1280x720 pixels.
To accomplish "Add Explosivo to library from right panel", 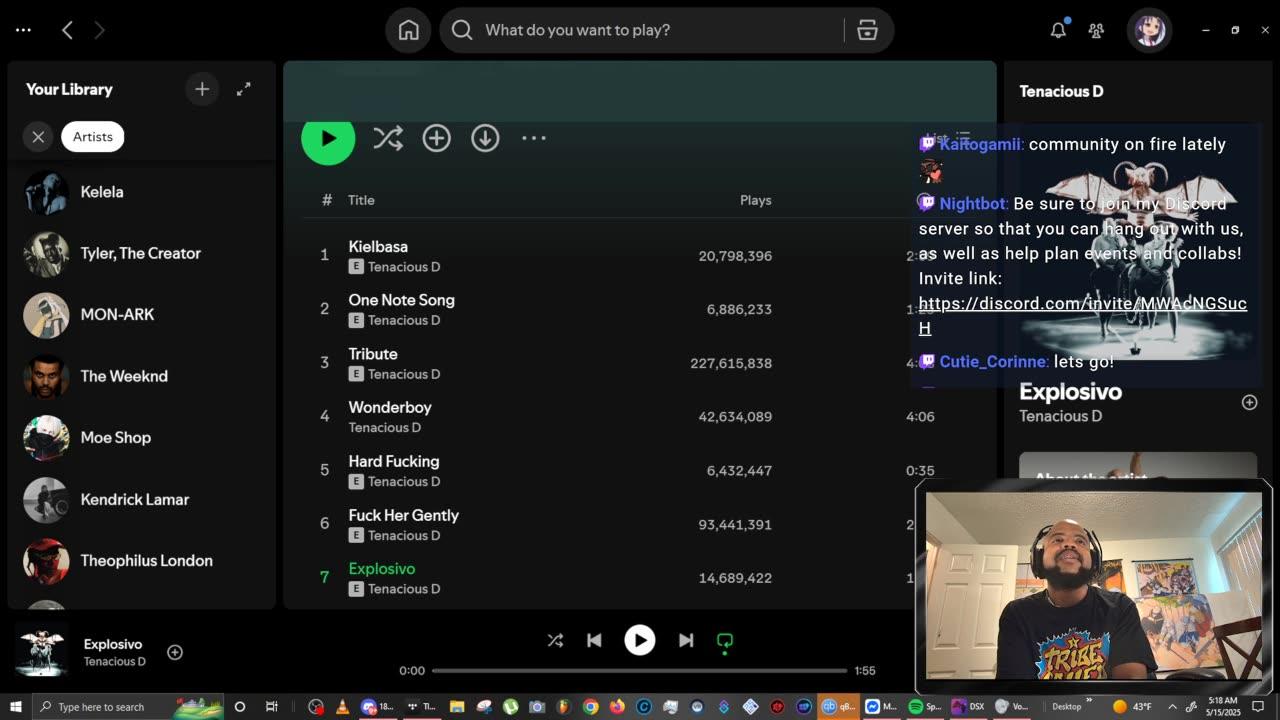I will pos(1249,402).
